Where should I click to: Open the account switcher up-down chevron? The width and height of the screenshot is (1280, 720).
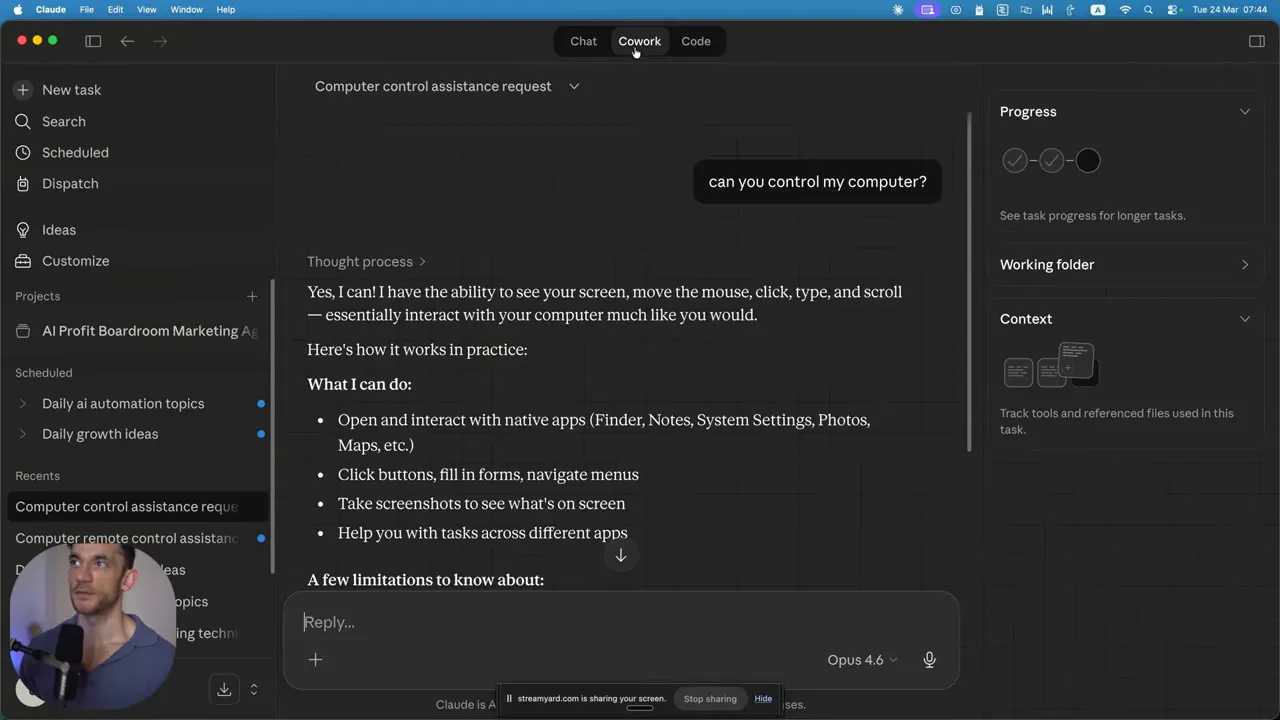(254, 689)
